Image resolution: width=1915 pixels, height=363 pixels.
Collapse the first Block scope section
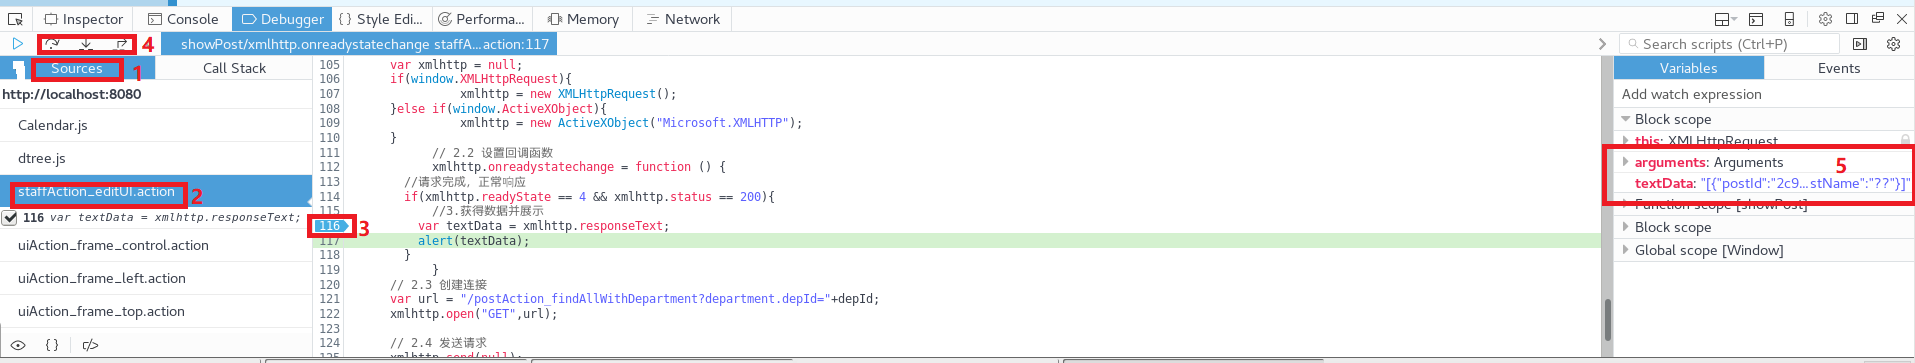1626,119
